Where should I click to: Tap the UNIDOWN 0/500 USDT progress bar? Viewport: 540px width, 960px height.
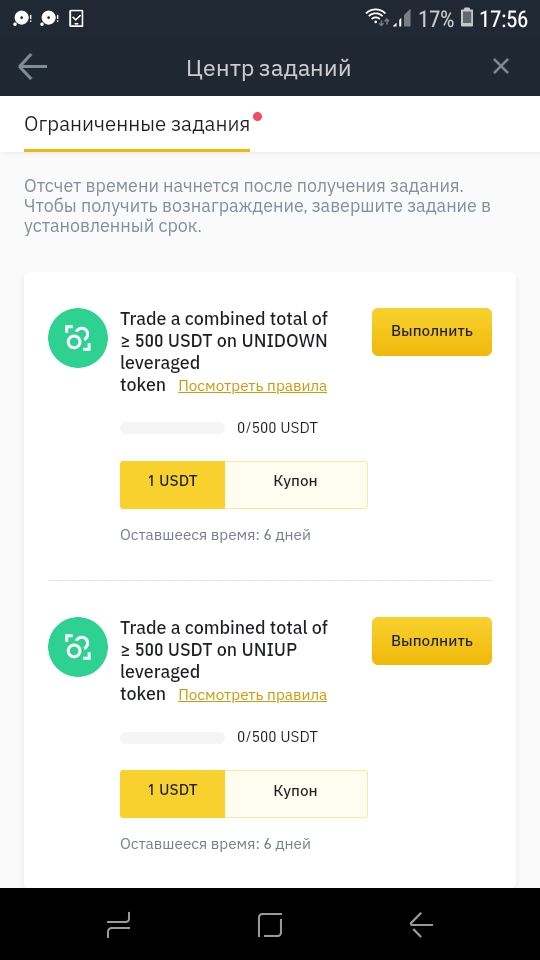pos(173,428)
